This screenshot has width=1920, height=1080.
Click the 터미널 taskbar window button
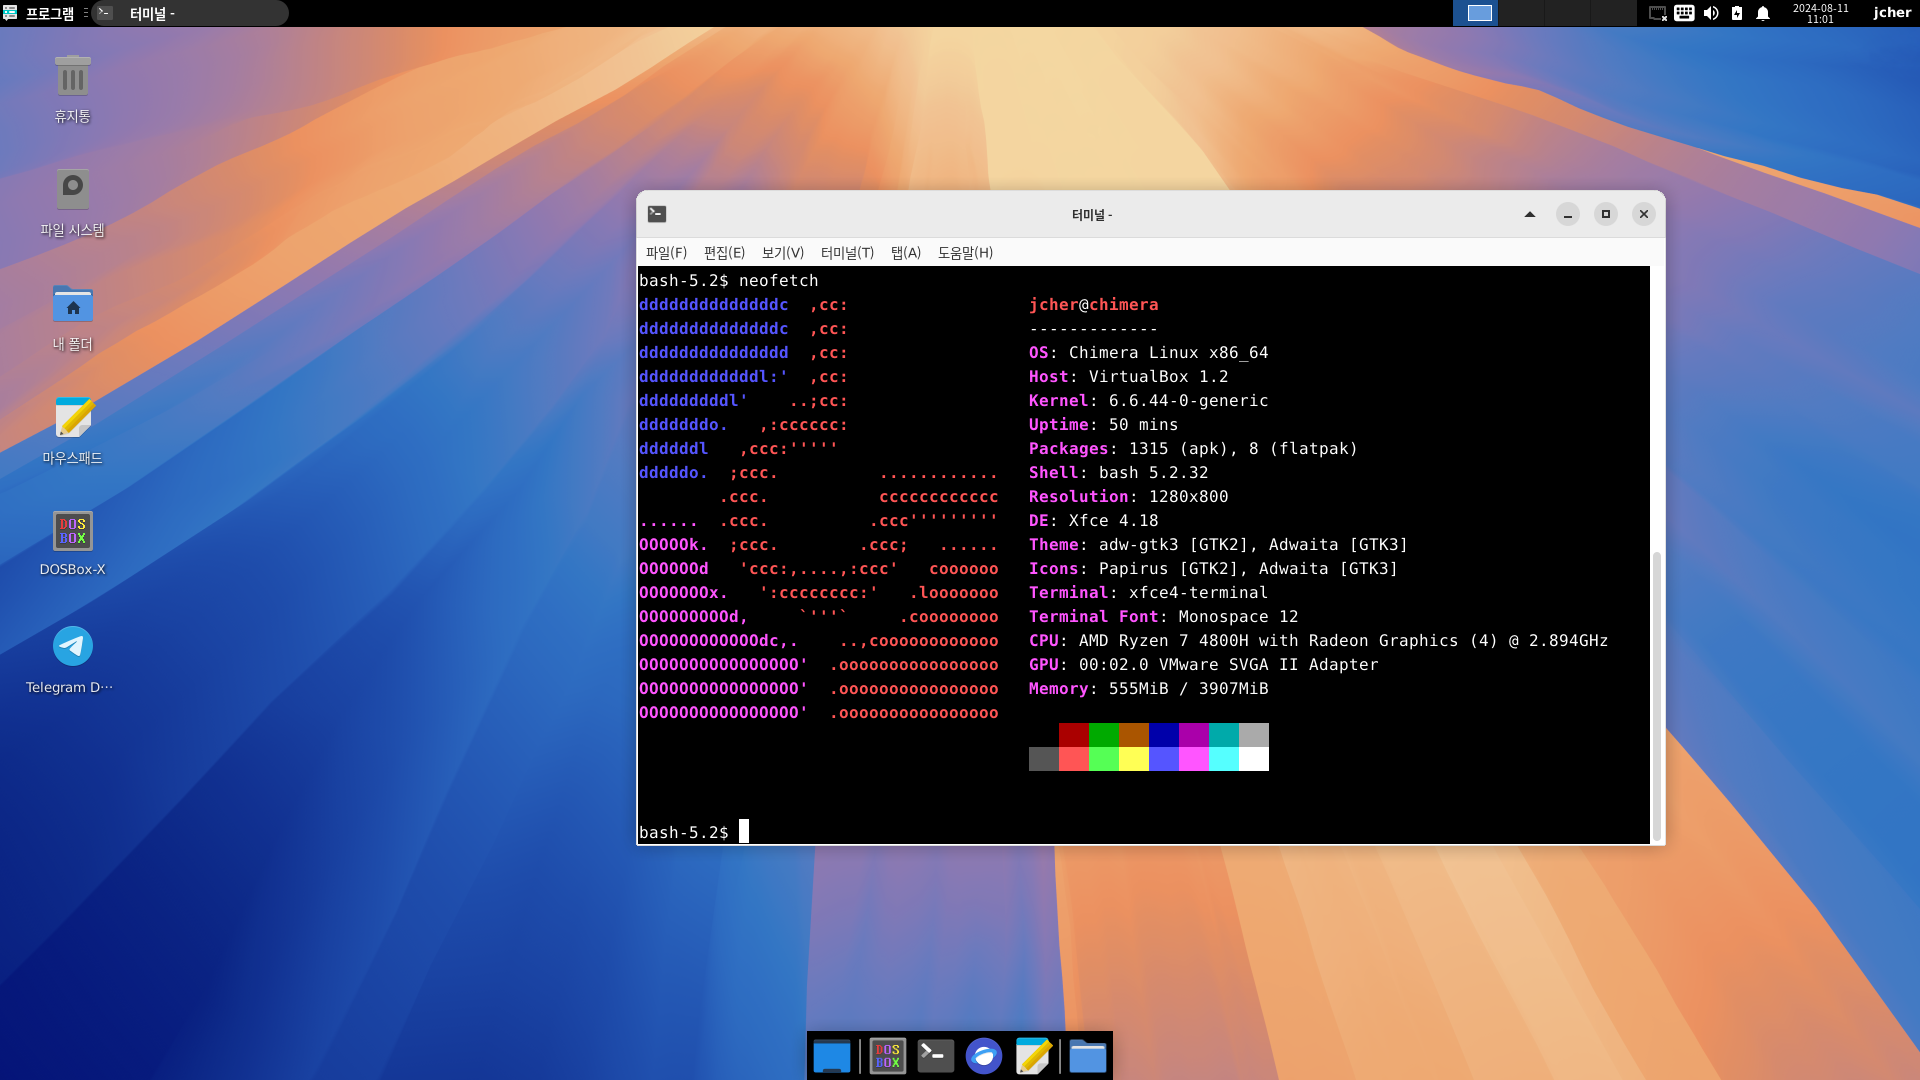[190, 13]
